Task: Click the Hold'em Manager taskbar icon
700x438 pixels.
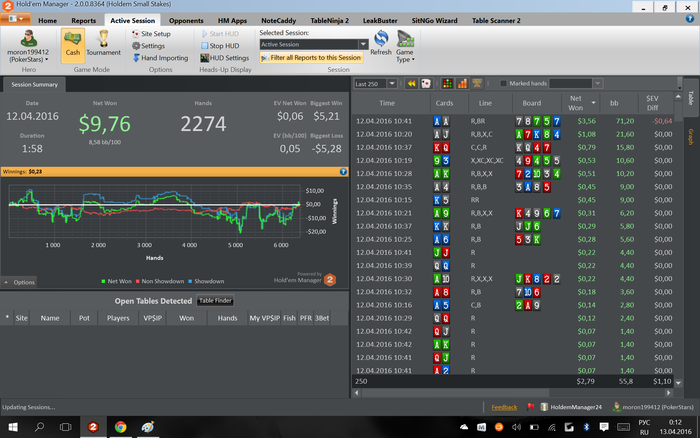Action: (x=93, y=427)
